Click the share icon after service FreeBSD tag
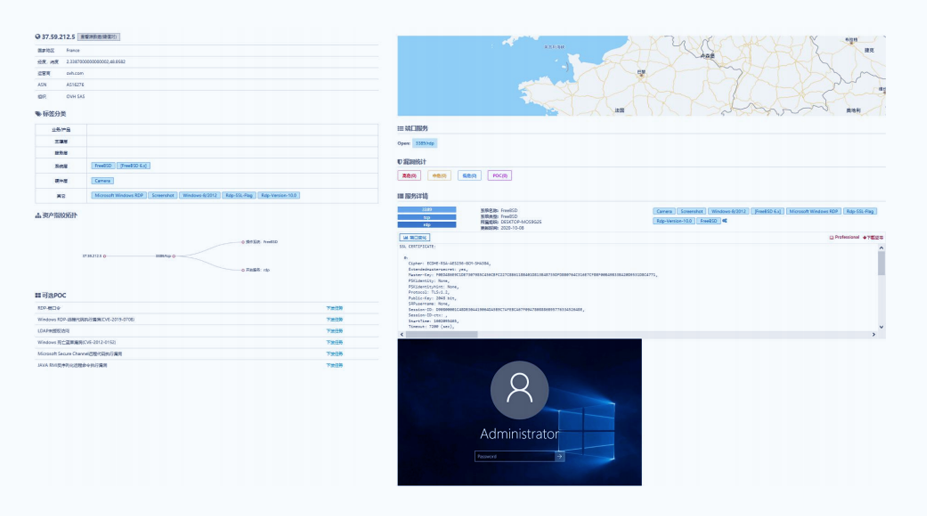 click(x=725, y=221)
